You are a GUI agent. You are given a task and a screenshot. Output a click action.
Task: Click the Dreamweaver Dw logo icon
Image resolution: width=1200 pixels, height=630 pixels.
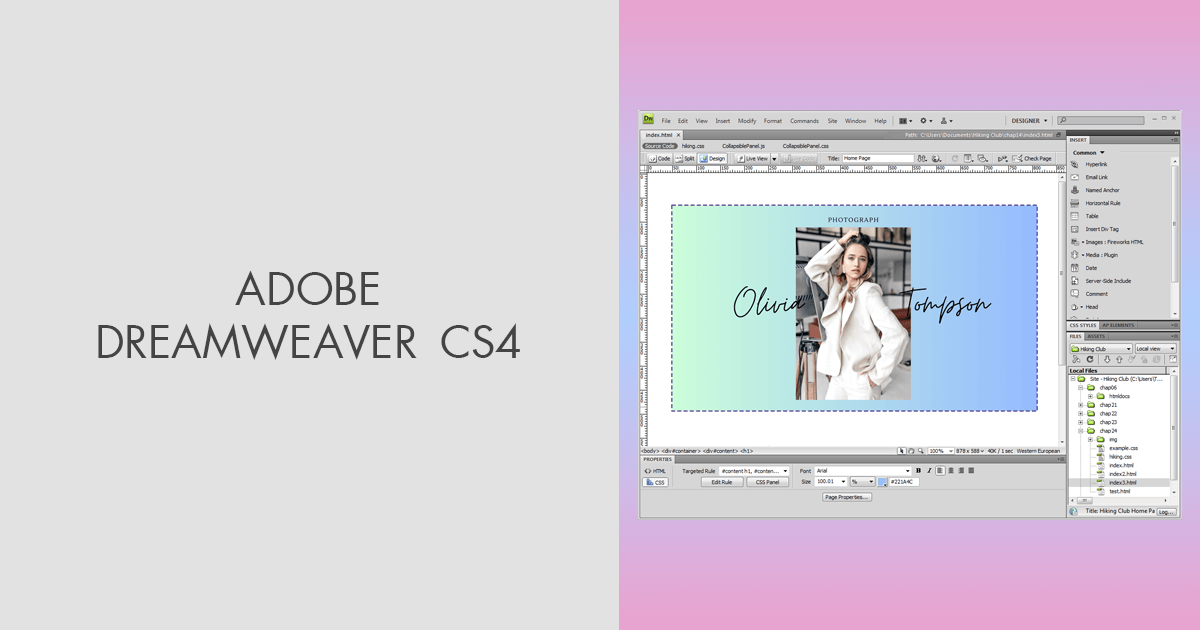(648, 119)
